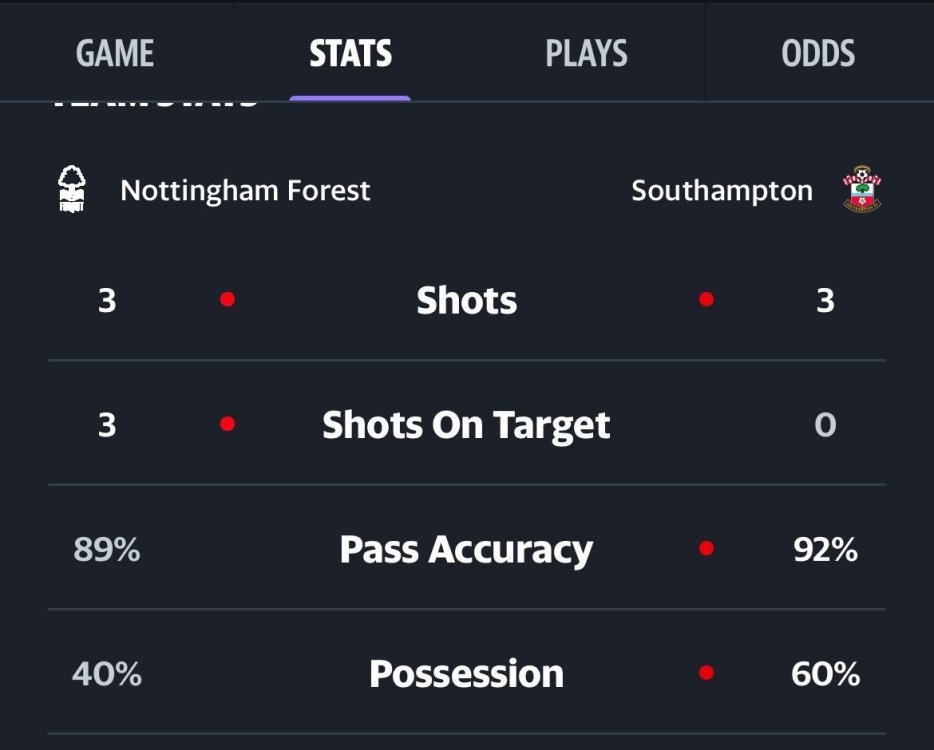Select the Southampton team name
This screenshot has width=934, height=750.
click(x=722, y=190)
